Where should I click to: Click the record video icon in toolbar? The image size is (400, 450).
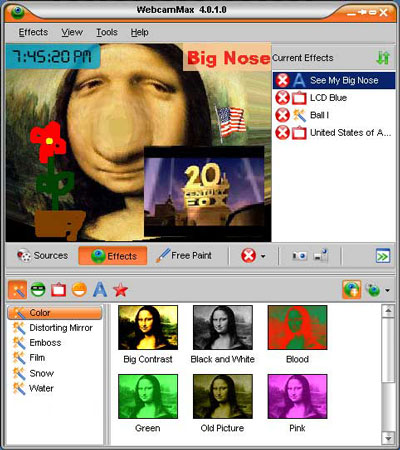(321, 256)
